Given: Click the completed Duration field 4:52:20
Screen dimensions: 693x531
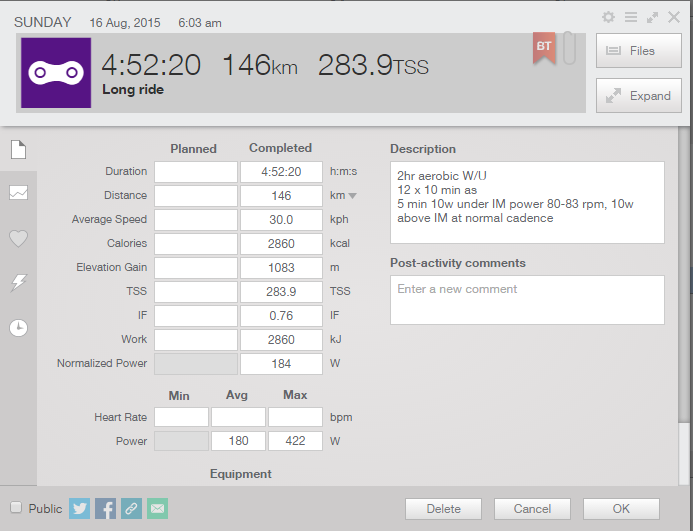Looking at the screenshot, I should [x=281, y=172].
